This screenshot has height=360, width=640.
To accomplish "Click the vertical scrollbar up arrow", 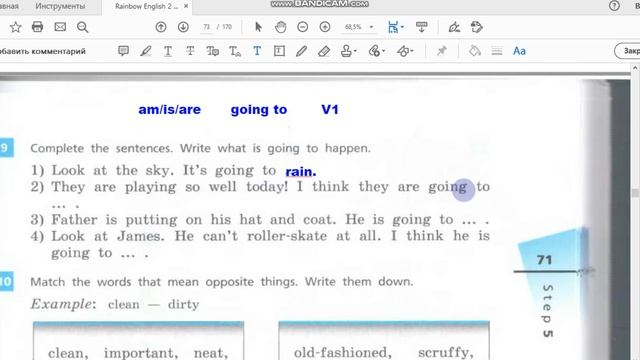I will [635, 69].
